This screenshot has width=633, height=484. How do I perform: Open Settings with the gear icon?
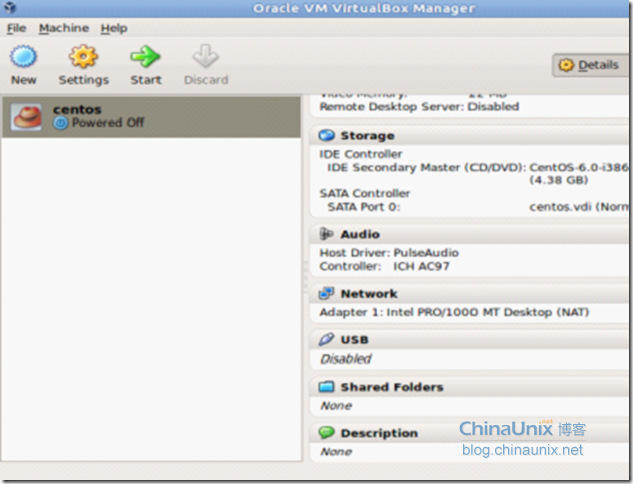pos(83,57)
